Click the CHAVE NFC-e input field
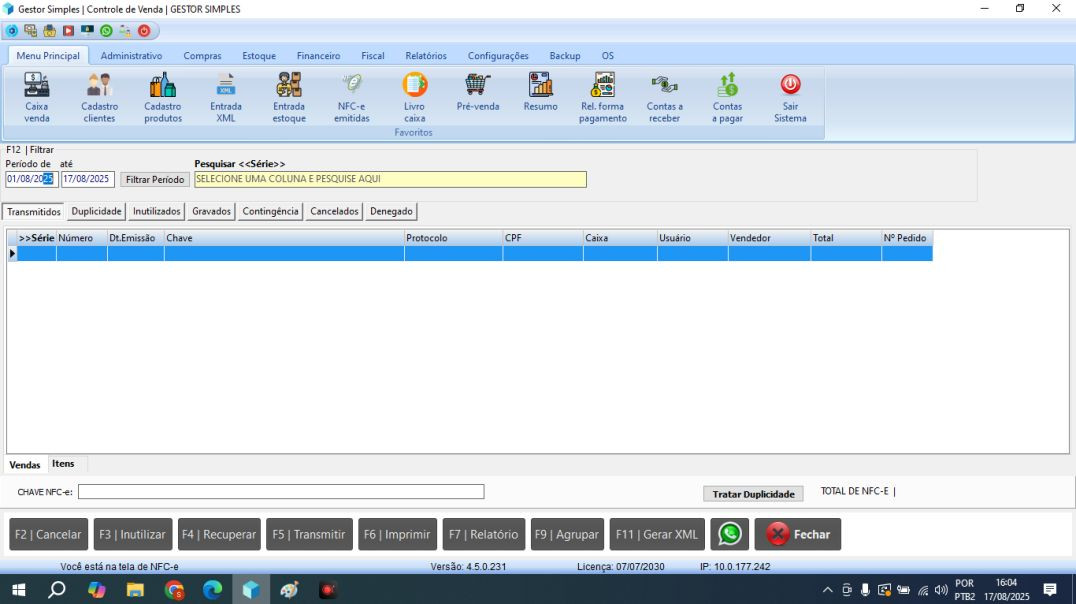Screen dimensions: 1076x604 point(281,492)
